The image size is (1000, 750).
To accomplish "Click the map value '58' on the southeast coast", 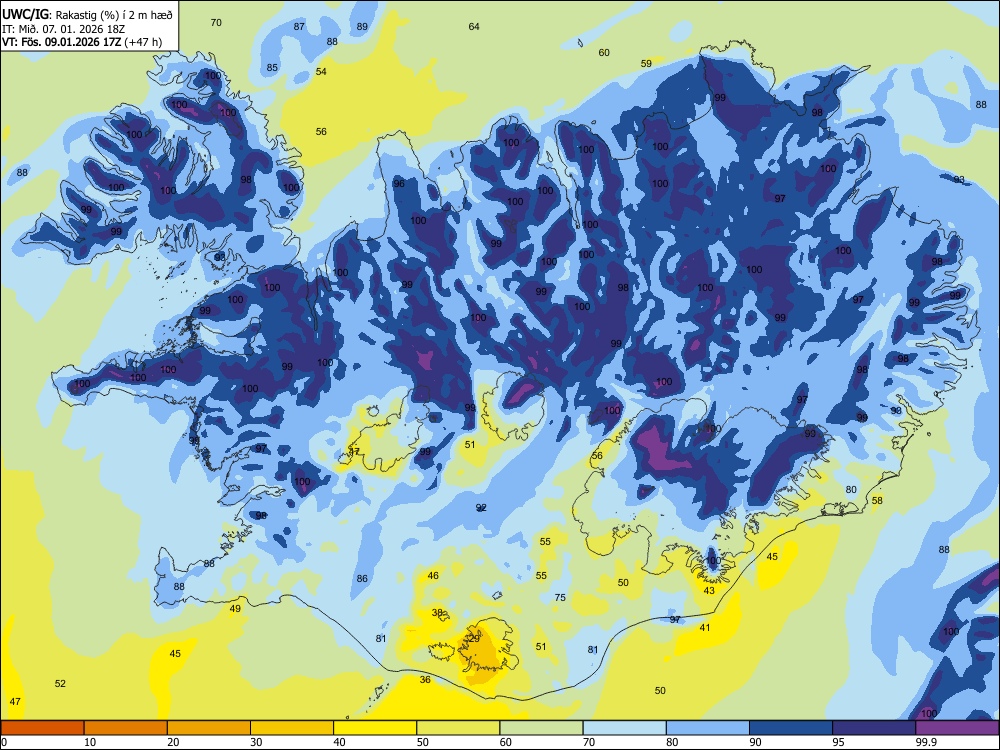I will point(878,501).
